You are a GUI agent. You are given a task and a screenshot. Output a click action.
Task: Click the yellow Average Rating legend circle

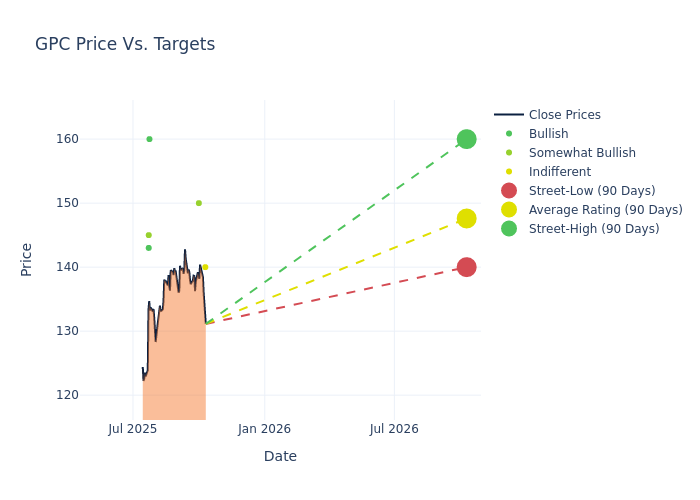click(x=509, y=210)
